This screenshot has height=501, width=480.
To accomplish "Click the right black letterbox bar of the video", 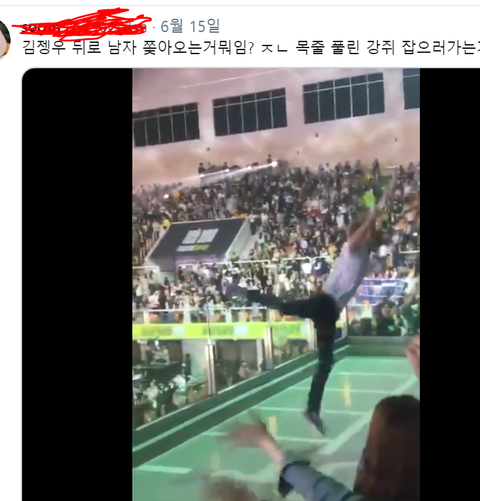I will (450, 284).
